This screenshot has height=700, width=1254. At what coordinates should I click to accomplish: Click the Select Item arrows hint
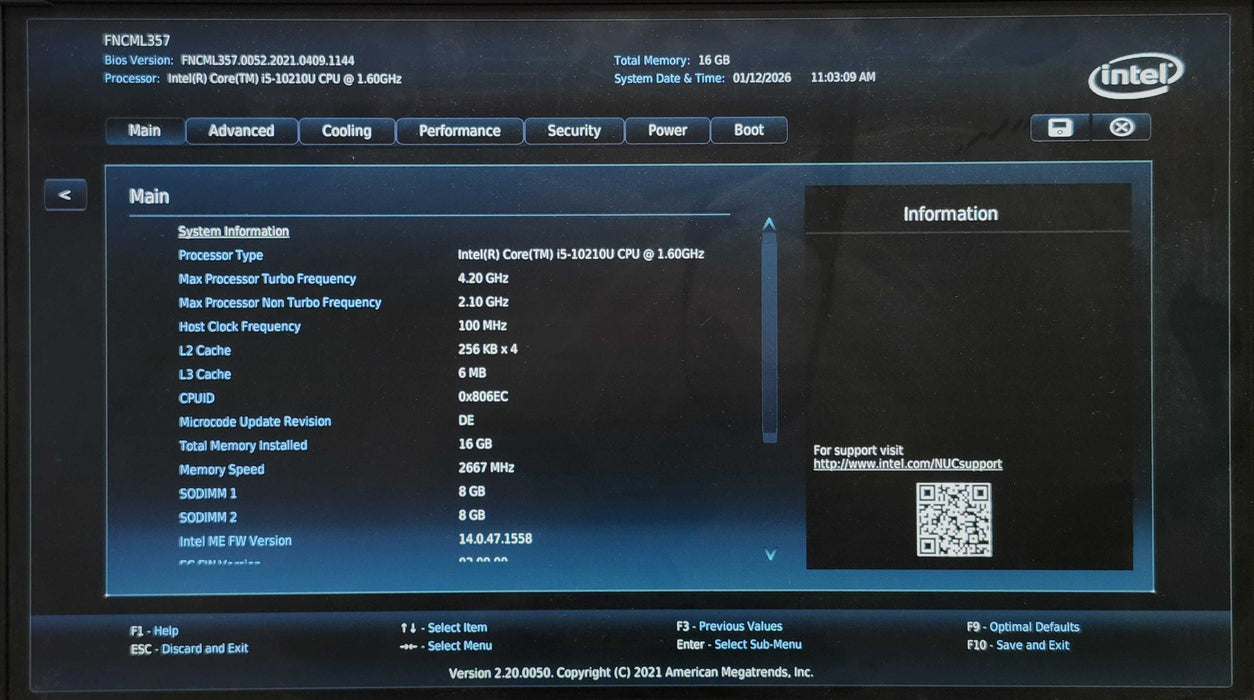443,628
